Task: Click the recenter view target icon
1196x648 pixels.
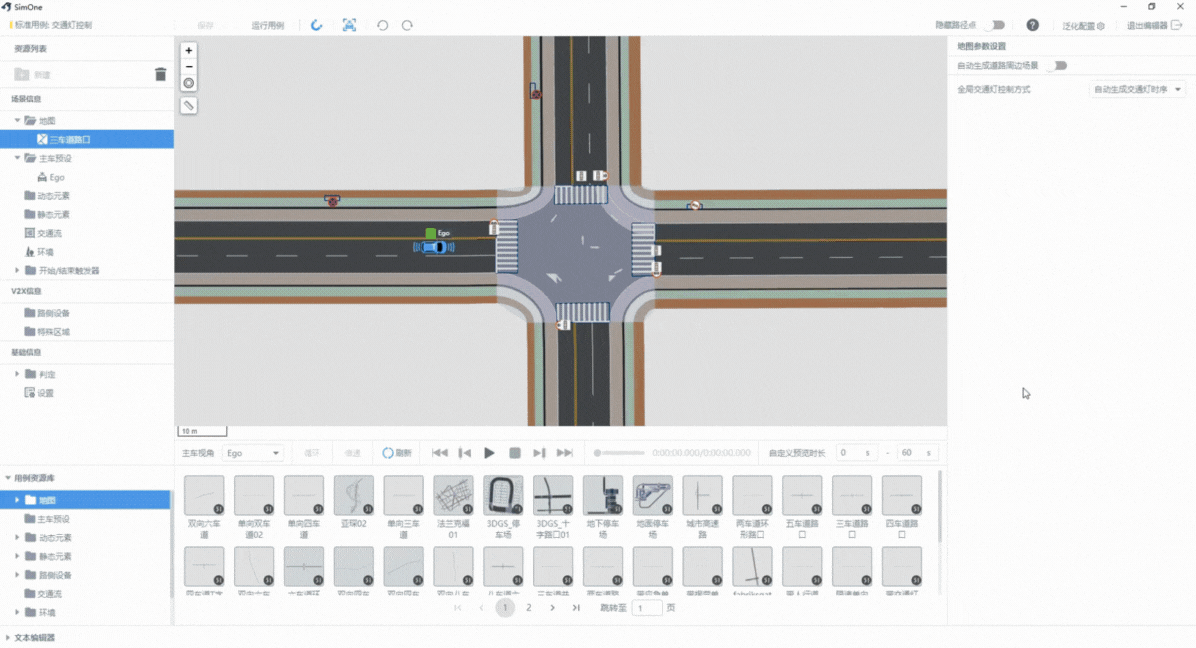Action: click(x=189, y=83)
